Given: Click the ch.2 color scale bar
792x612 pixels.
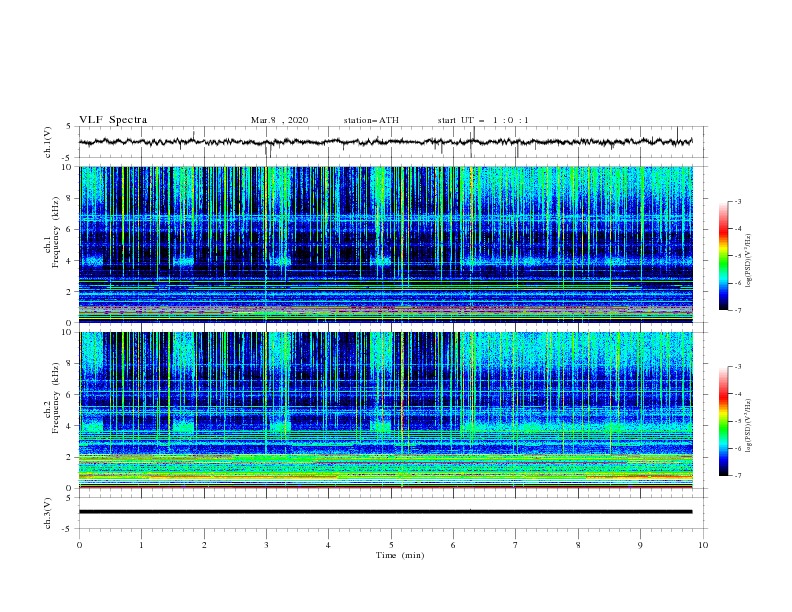Looking at the screenshot, I should [723, 421].
